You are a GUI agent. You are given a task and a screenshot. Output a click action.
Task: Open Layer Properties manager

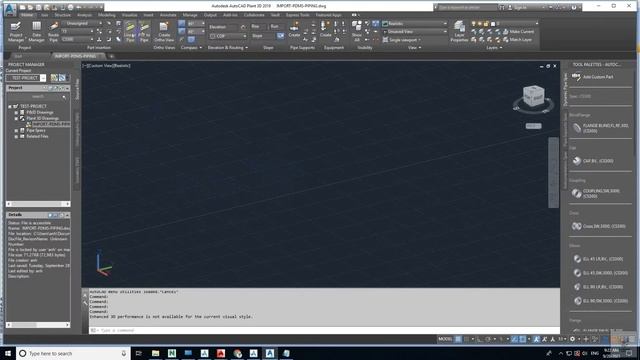point(459,32)
